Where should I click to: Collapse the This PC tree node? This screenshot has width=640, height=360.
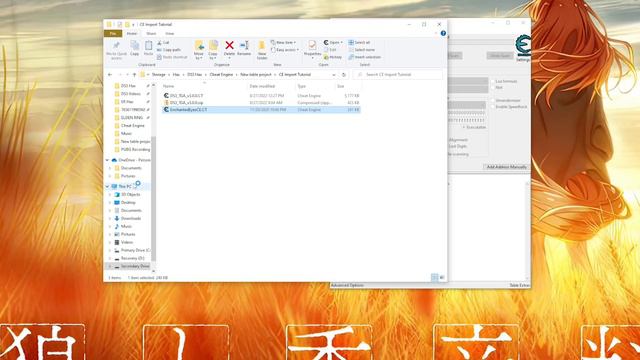tap(108, 187)
